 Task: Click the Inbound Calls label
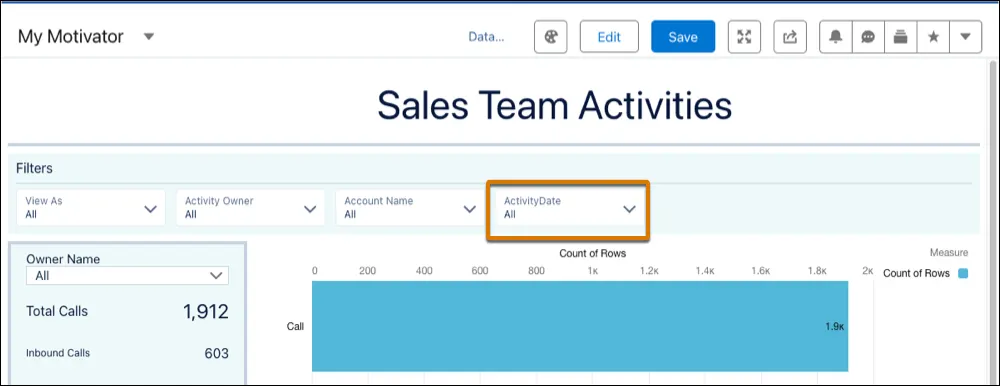tap(58, 353)
